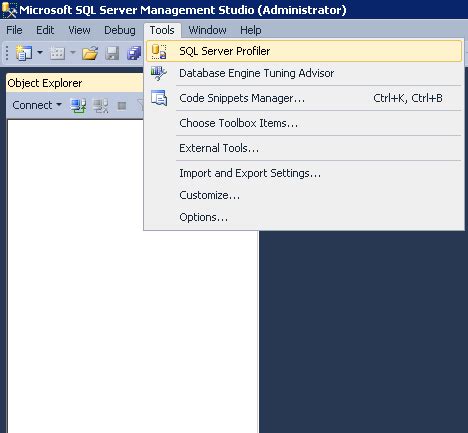468x433 pixels.
Task: Close the open Tools menu
Action: (x=162, y=30)
